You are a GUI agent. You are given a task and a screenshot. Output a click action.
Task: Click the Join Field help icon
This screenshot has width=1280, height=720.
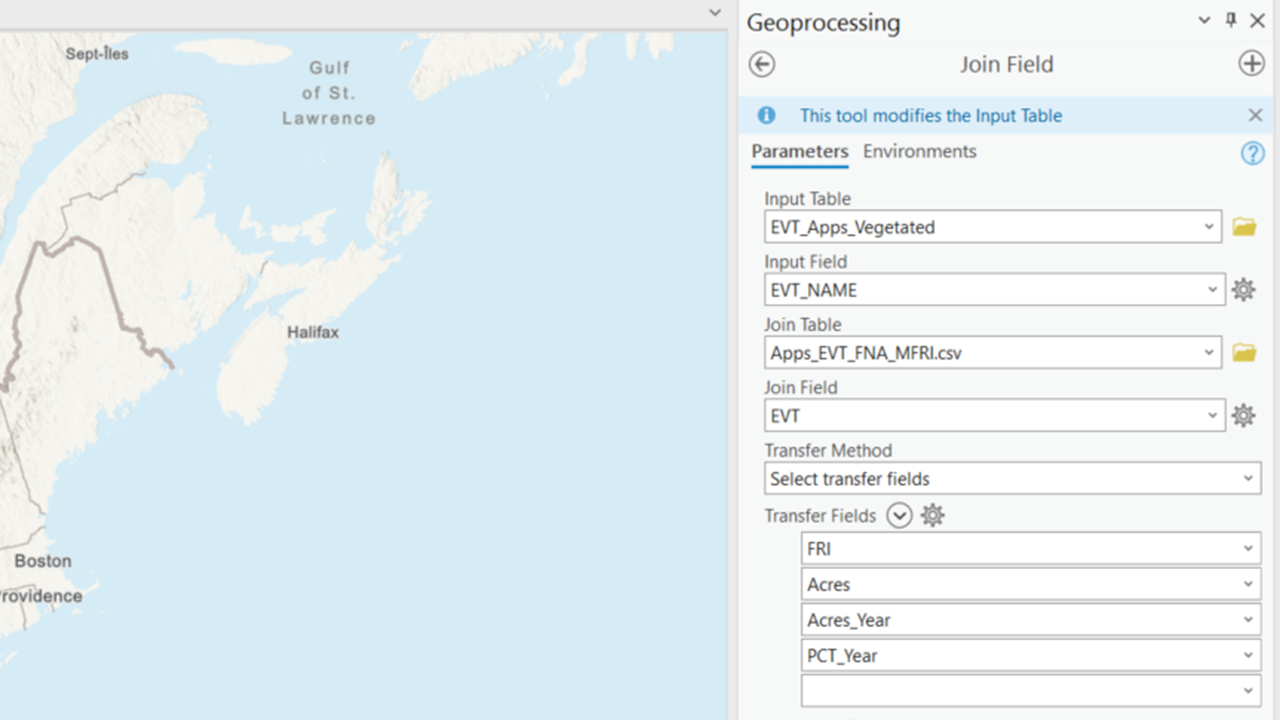click(1252, 152)
